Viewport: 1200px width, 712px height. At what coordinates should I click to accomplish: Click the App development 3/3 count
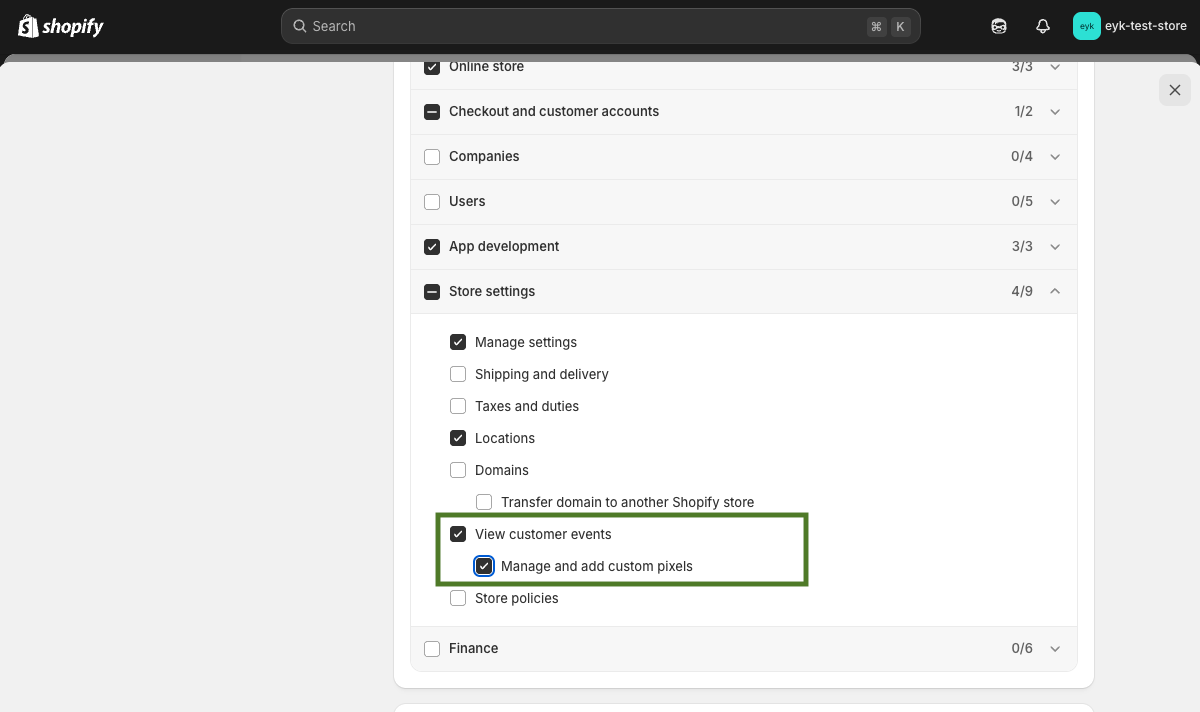(1022, 247)
